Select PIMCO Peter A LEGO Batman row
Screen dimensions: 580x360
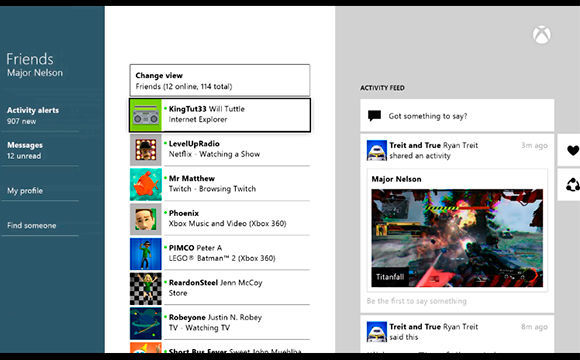point(220,254)
